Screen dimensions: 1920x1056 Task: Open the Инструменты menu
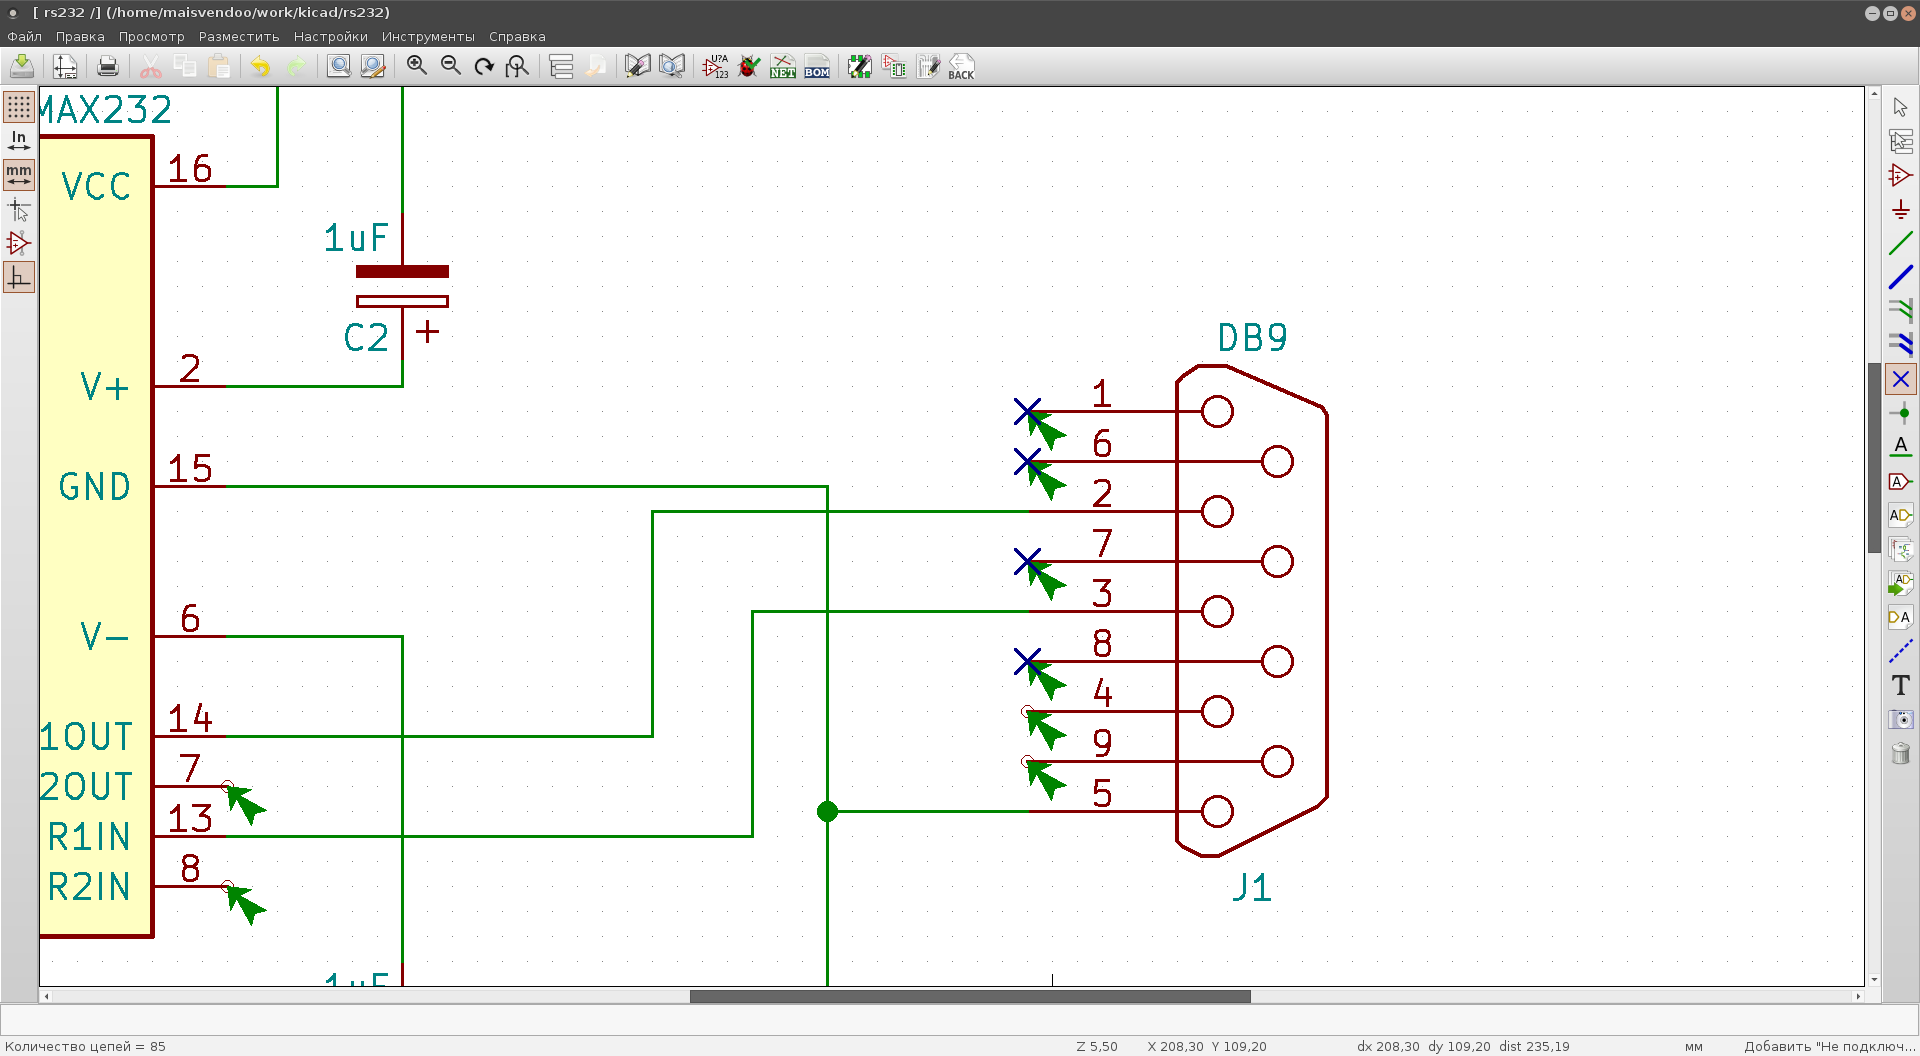pos(428,37)
